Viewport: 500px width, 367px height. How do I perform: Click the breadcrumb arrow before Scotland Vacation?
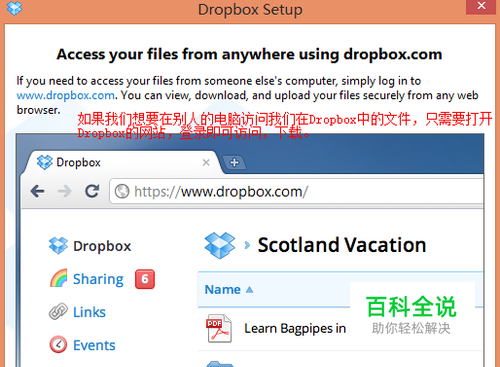(x=247, y=245)
